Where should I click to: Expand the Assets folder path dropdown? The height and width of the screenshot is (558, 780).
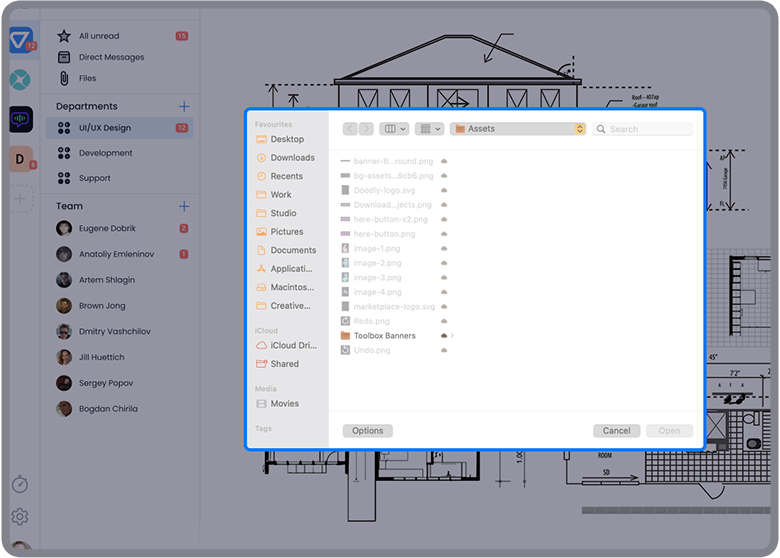click(x=579, y=129)
